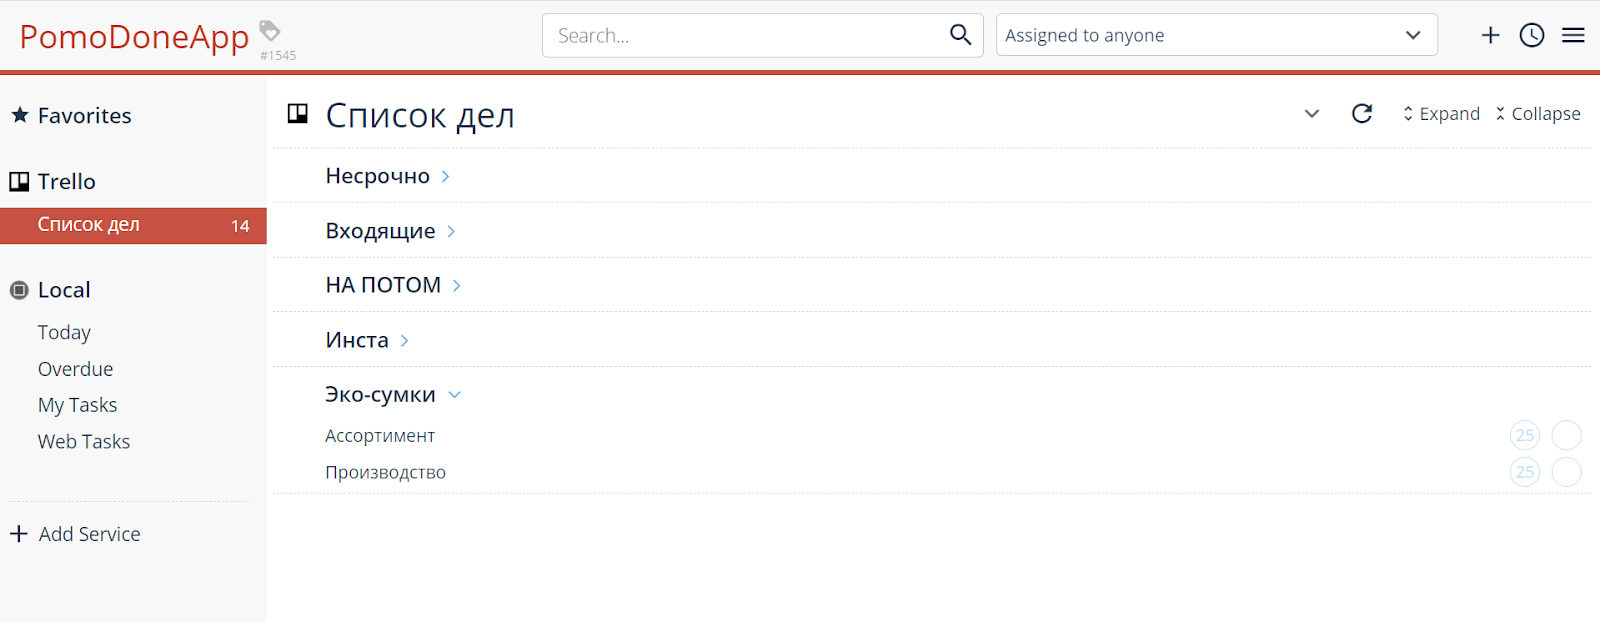The image size is (1600, 622).
Task: Start 25 minute timer for Ассортимент
Action: (1524, 435)
